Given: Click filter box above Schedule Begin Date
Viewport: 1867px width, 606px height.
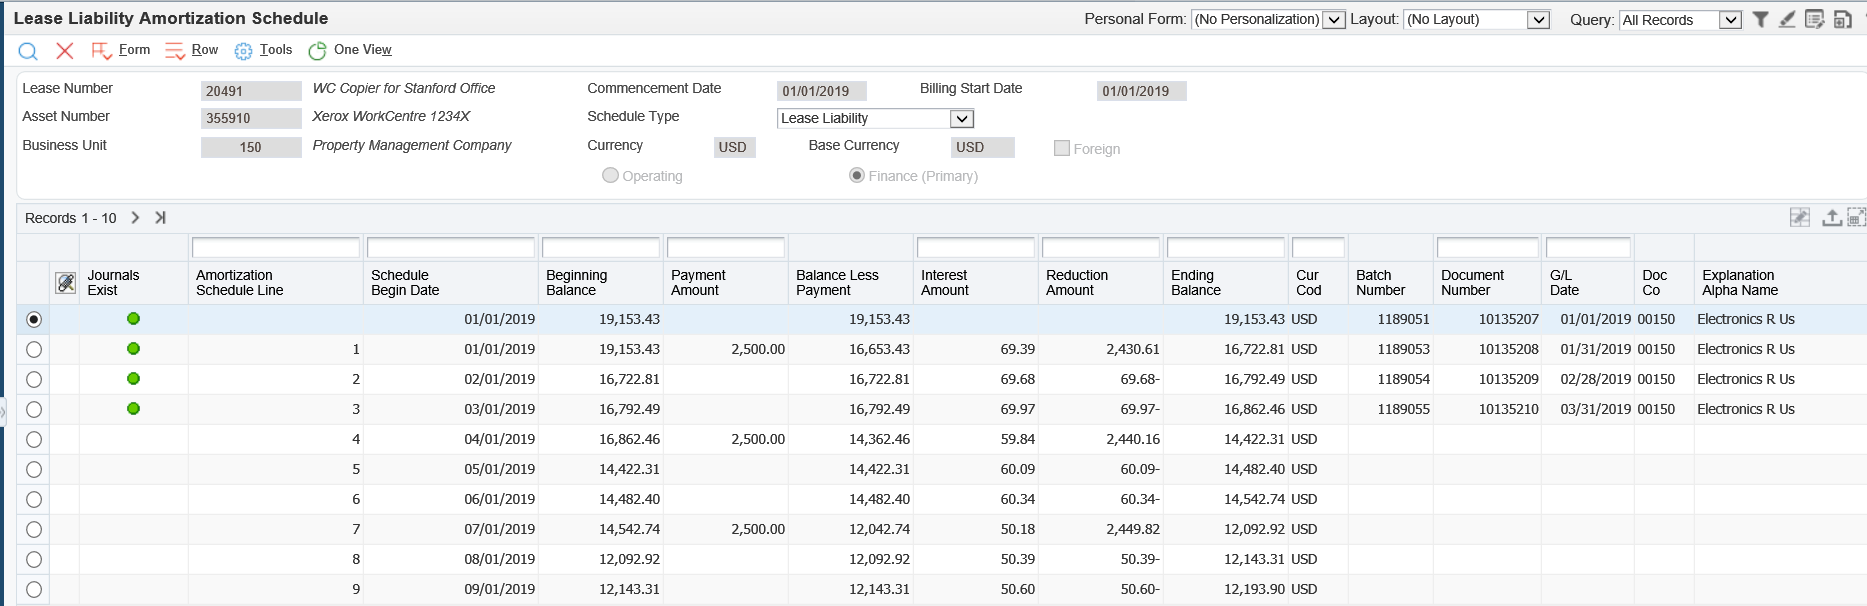Looking at the screenshot, I should point(451,247).
